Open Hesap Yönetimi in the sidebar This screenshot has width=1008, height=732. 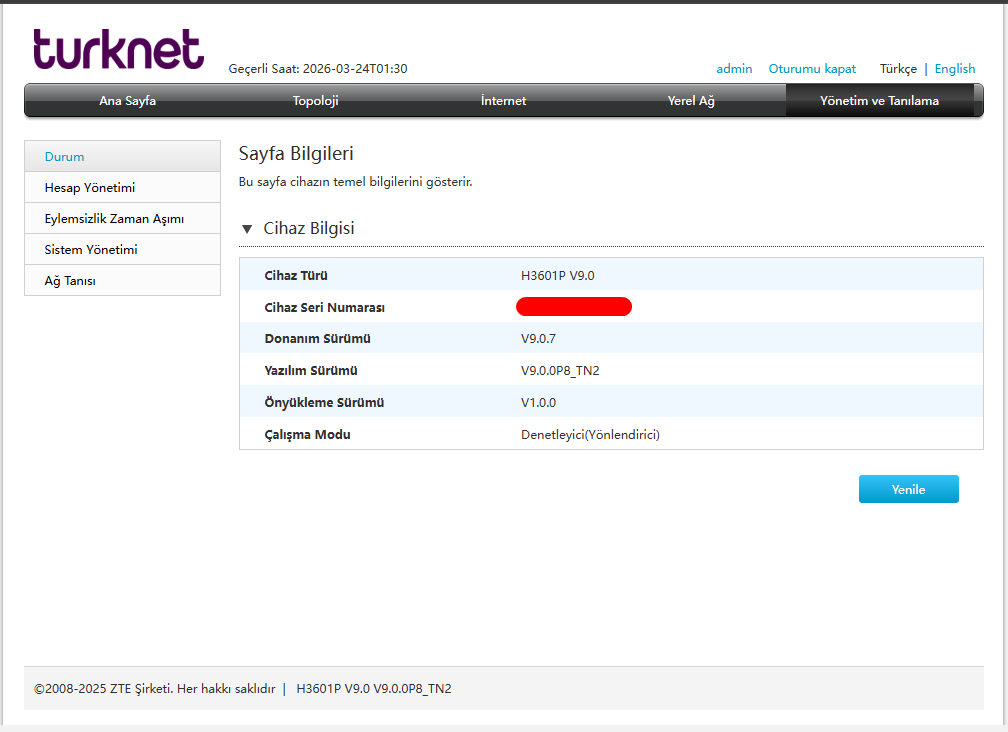point(122,188)
